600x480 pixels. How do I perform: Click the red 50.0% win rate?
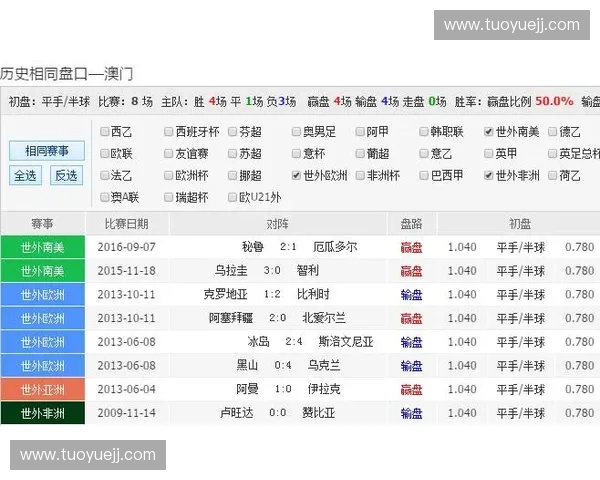(554, 101)
